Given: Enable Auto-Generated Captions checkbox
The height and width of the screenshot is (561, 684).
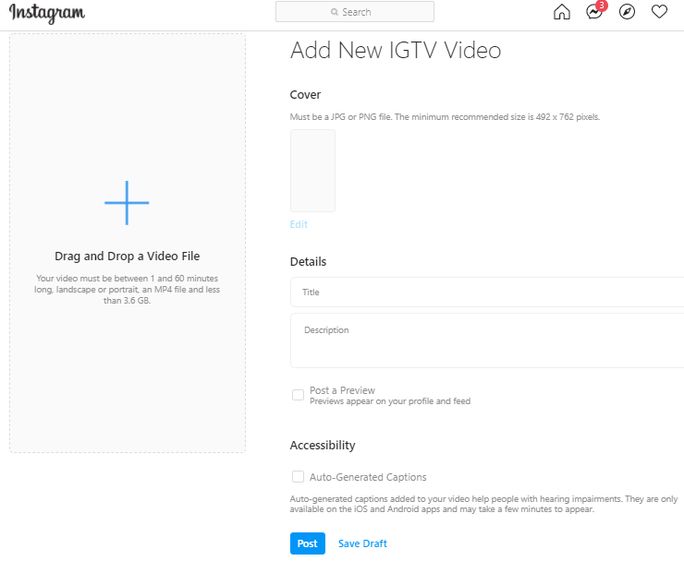Looking at the screenshot, I should (298, 476).
